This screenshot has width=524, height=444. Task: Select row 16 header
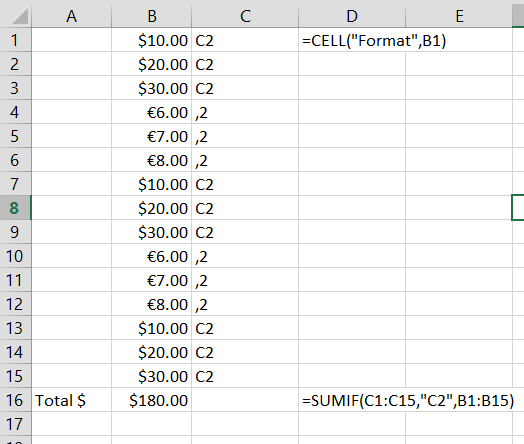(15, 400)
